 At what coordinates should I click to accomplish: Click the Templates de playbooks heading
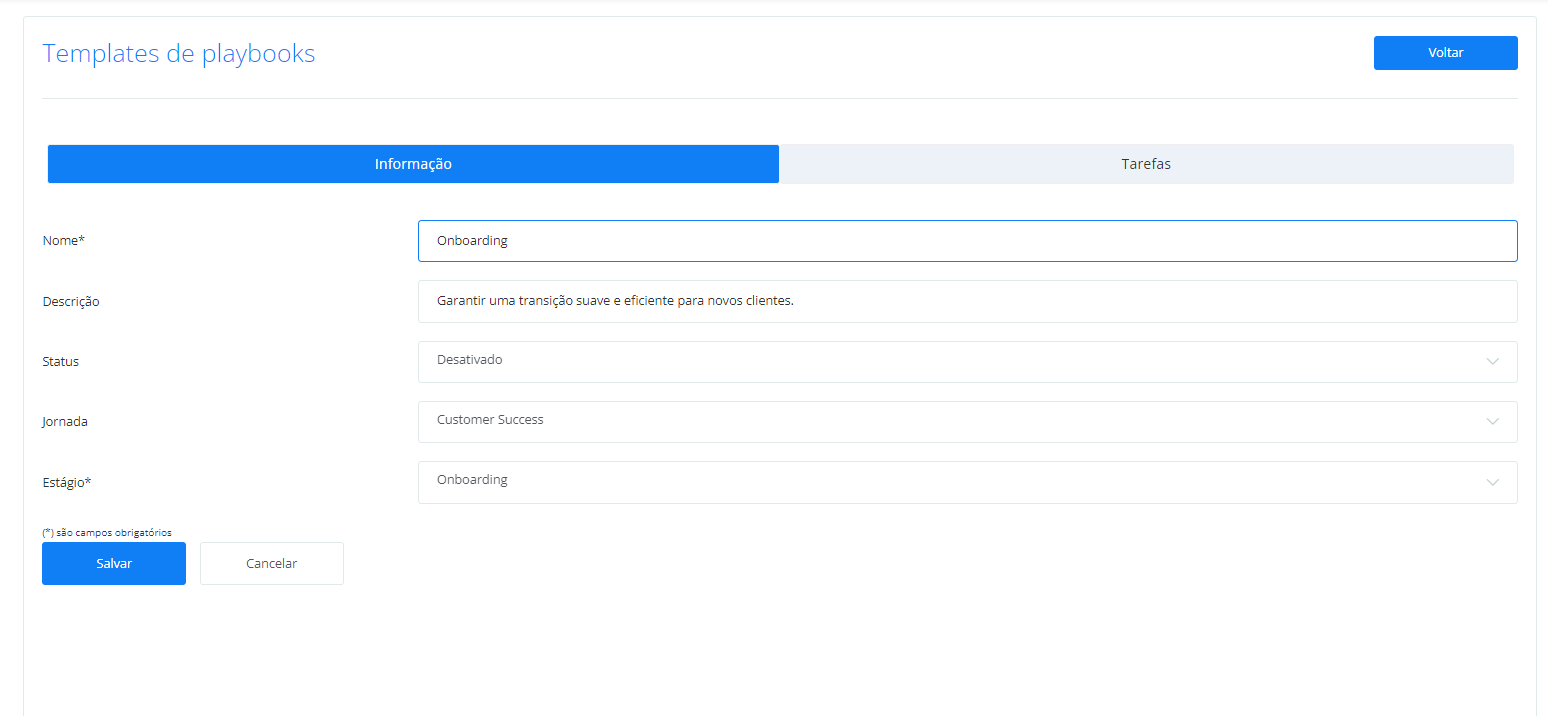pos(179,54)
